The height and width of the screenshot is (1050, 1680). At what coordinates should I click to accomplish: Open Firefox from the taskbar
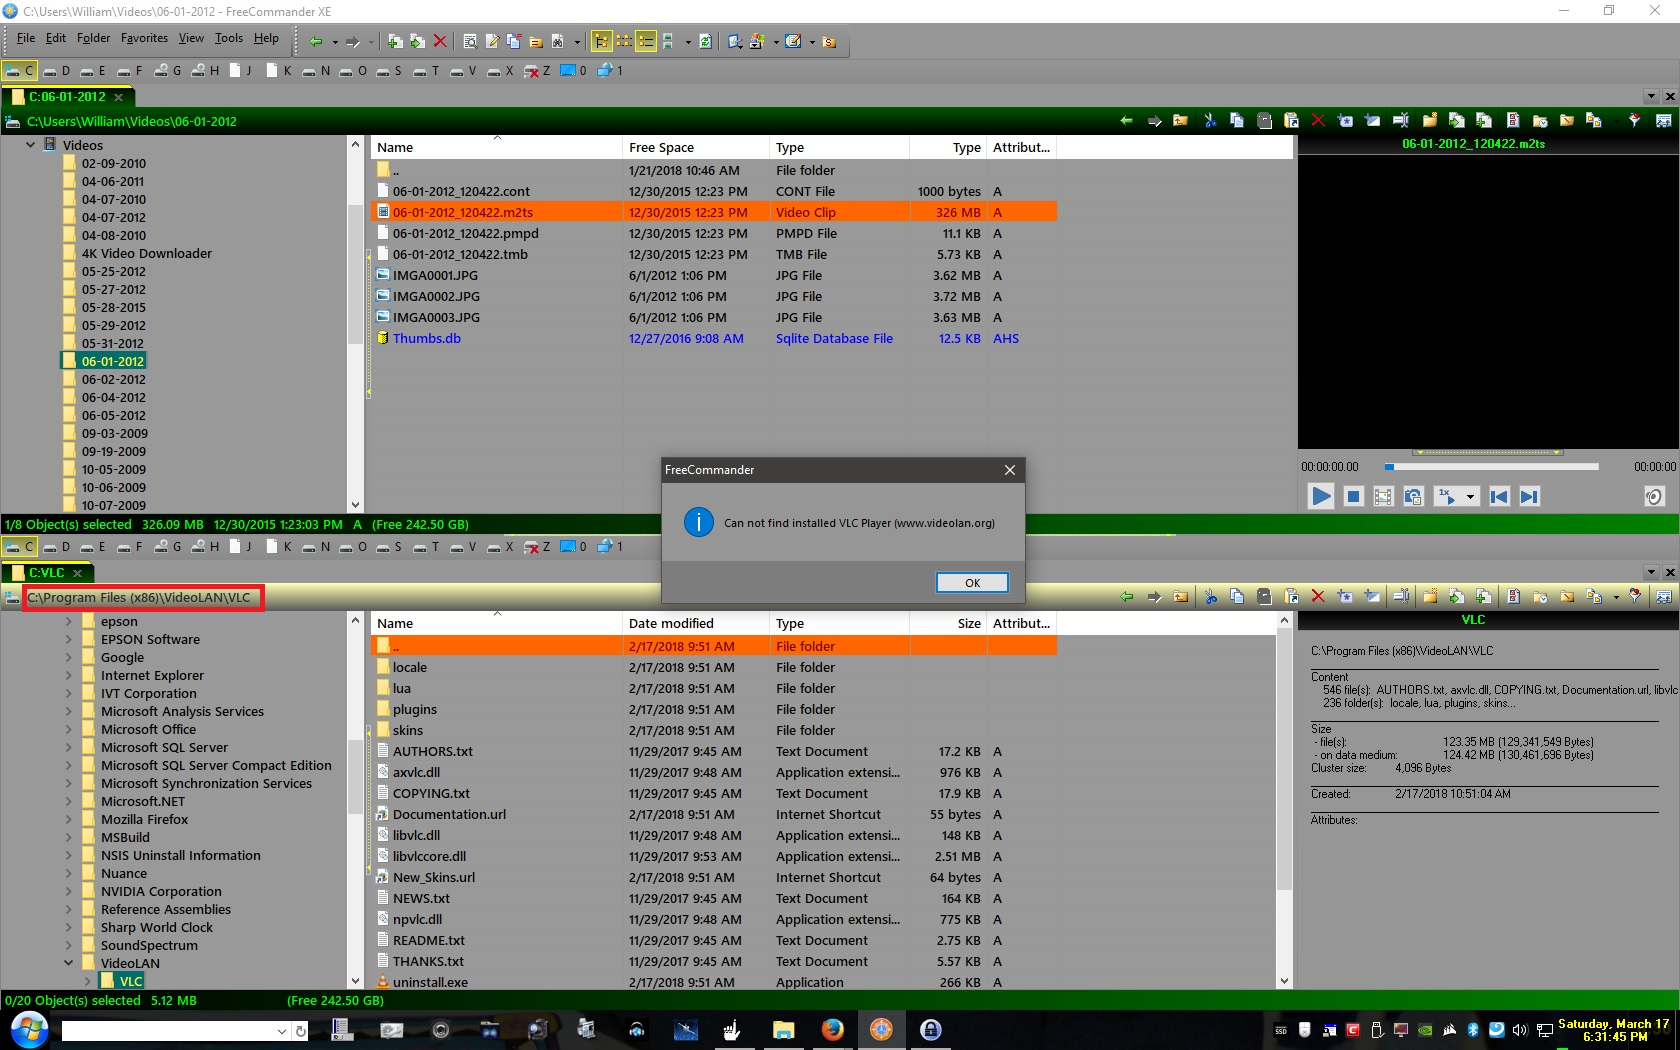pyautogui.click(x=832, y=1029)
